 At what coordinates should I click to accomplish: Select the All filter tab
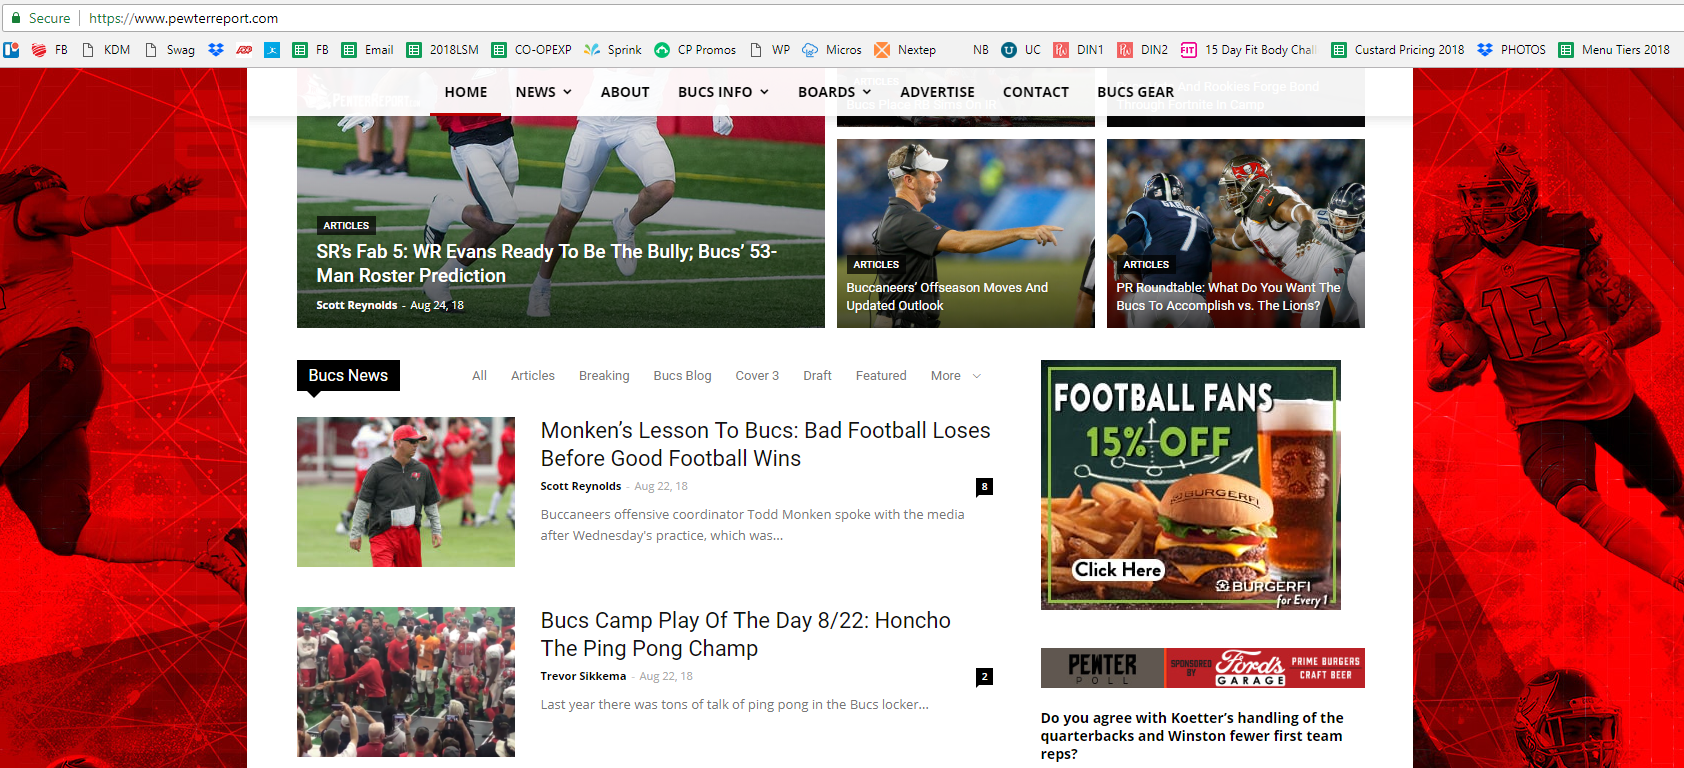pos(480,376)
